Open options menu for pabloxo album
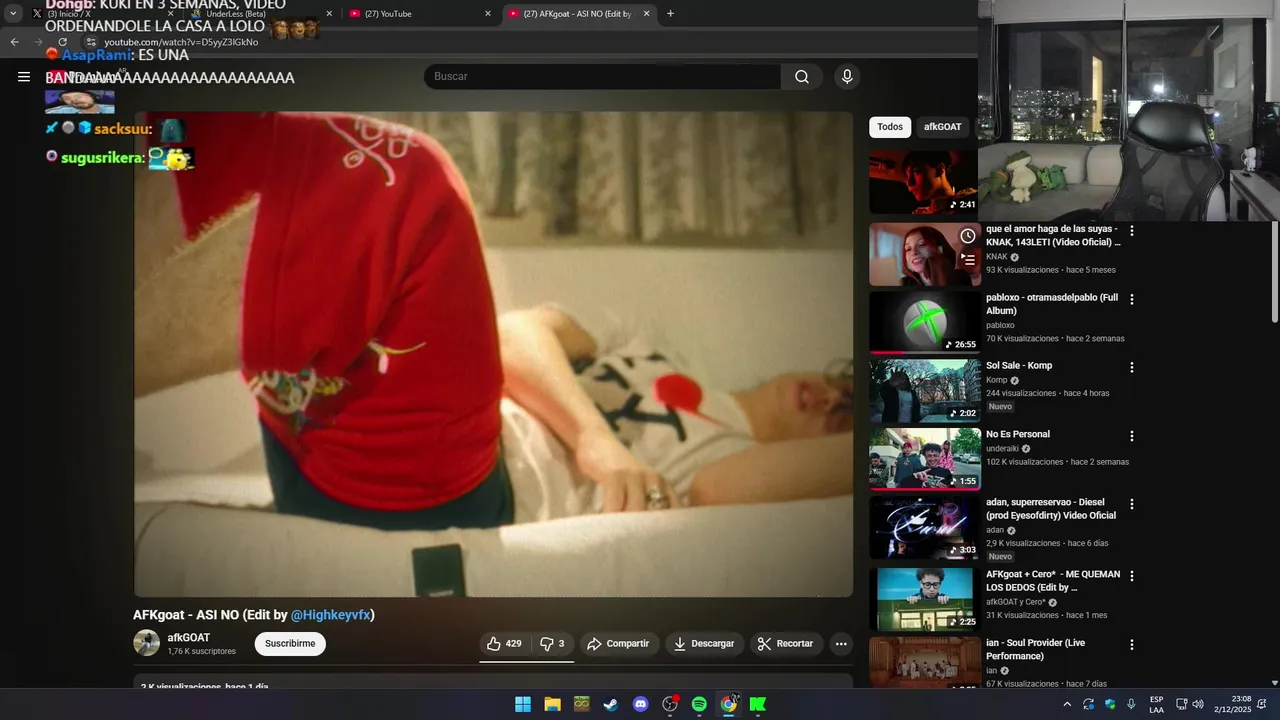The image size is (1280, 720). 1132,299
